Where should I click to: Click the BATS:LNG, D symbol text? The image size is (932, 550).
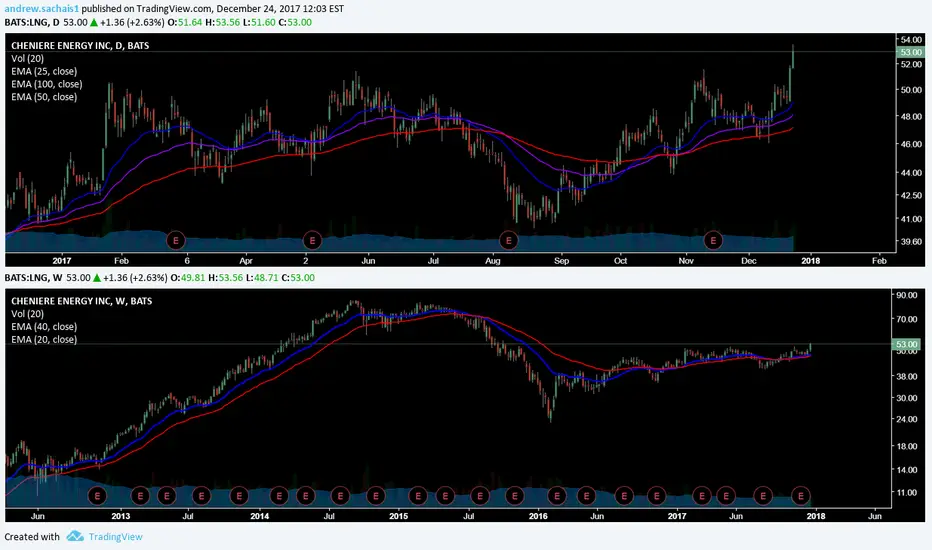32,23
